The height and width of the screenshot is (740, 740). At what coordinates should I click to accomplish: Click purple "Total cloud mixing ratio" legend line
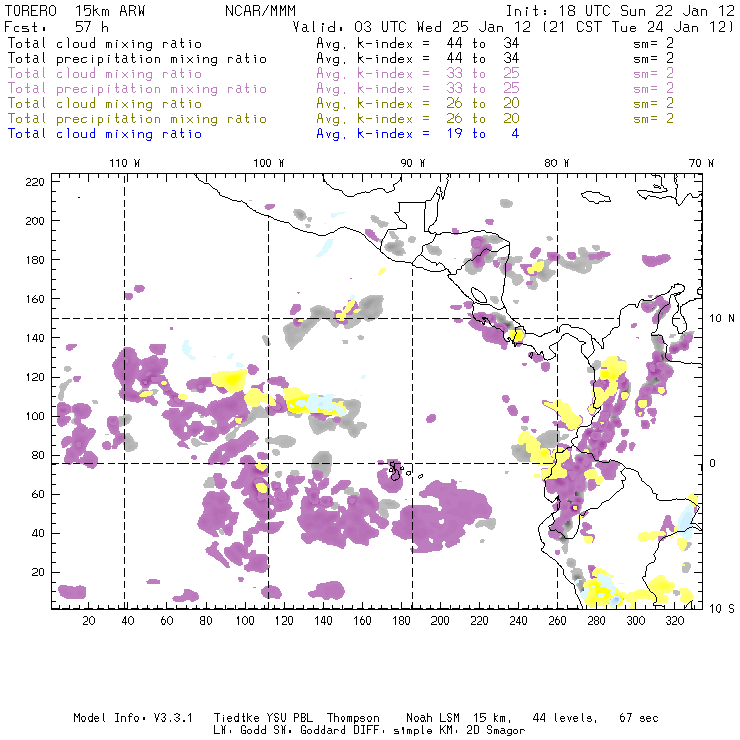(105, 74)
